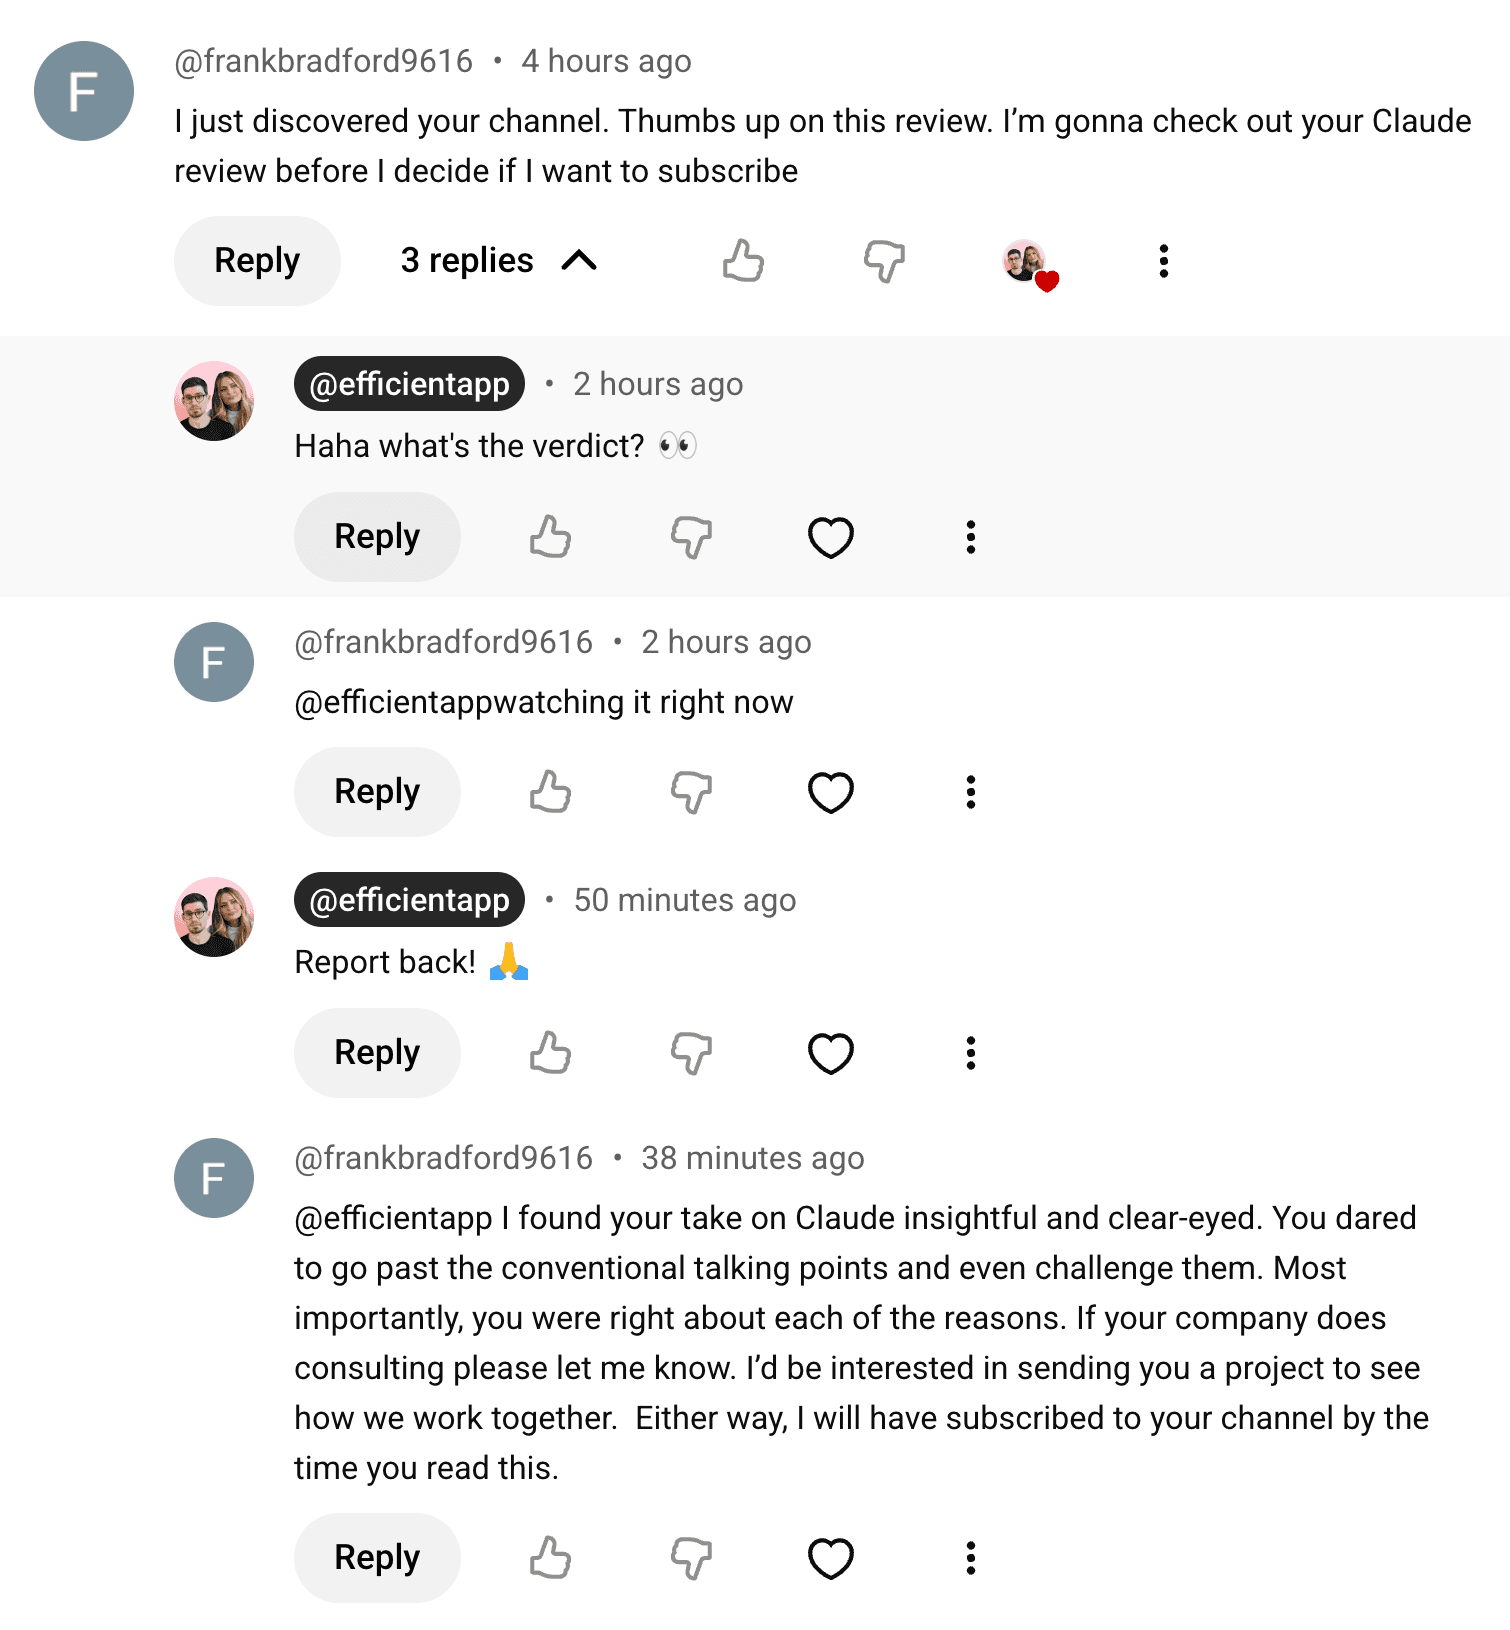Open three-dot menu on 38 minutes ago reply
Screen dimensions: 1510x1630
(x=970, y=1558)
